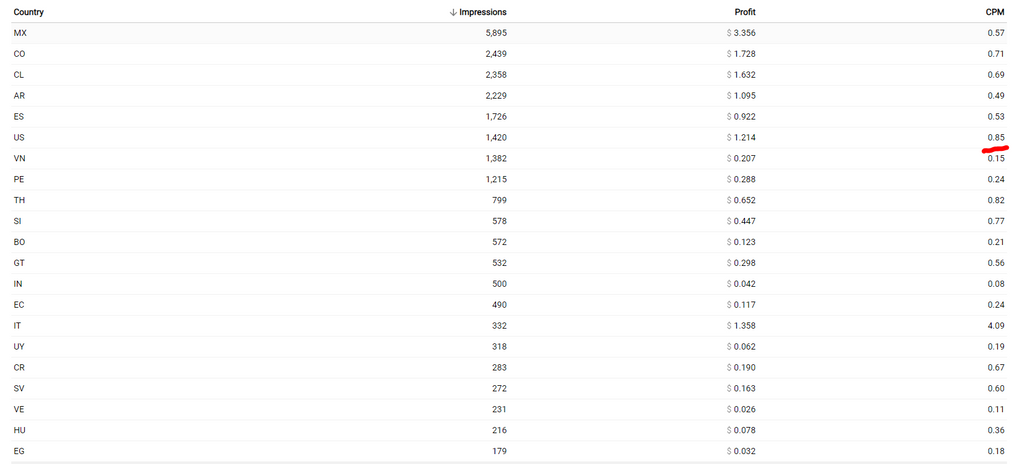Sort table by Country column header
This screenshot has height=464, width=1024.
point(28,12)
